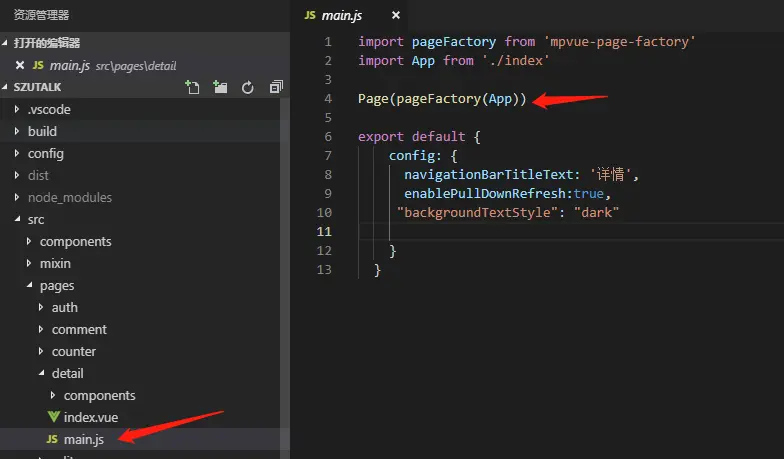The image size is (784, 459).
Task: Click the explorer vertical scrollbar
Action: click(284, 278)
